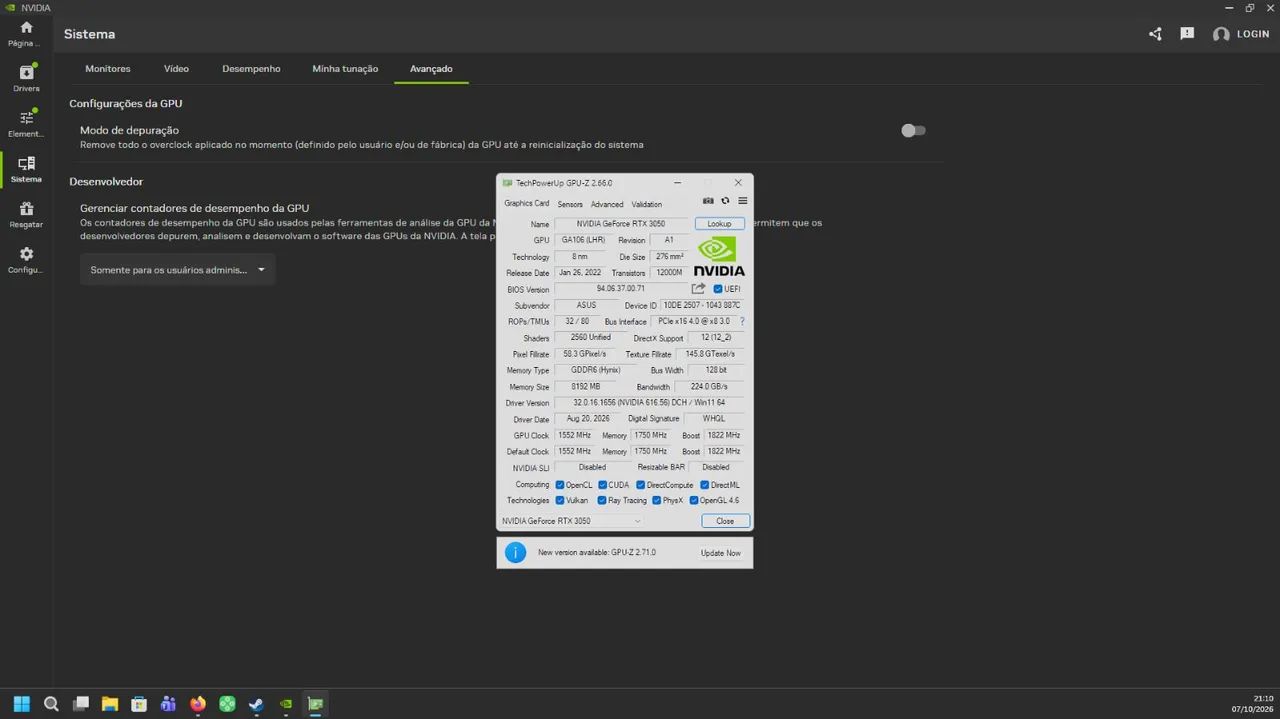
Task: Toggle the Ray Tracing checkbox
Action: 602,500
